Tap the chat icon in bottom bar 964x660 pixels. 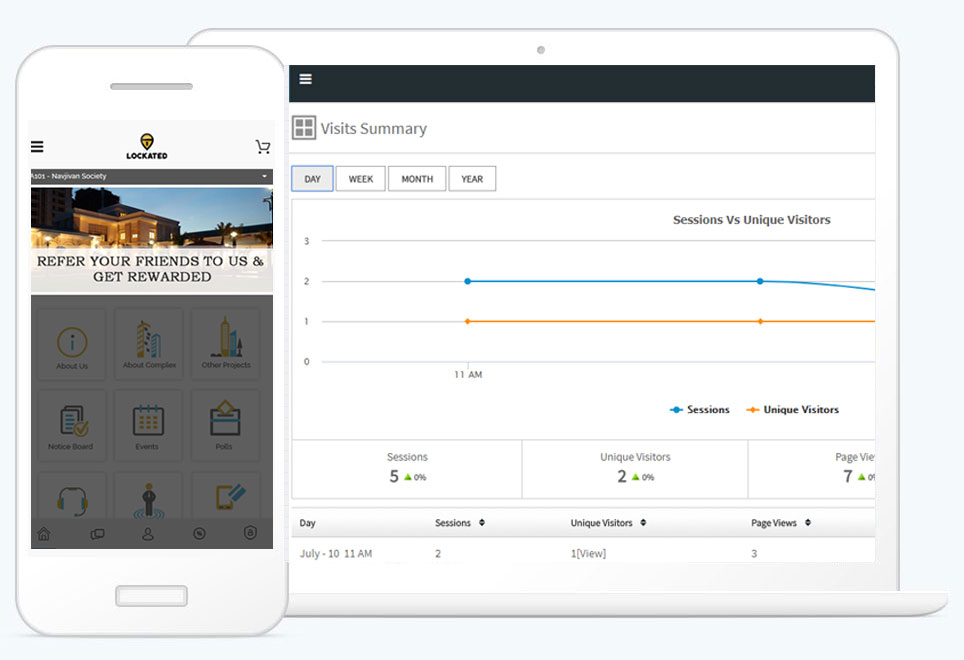click(97, 534)
